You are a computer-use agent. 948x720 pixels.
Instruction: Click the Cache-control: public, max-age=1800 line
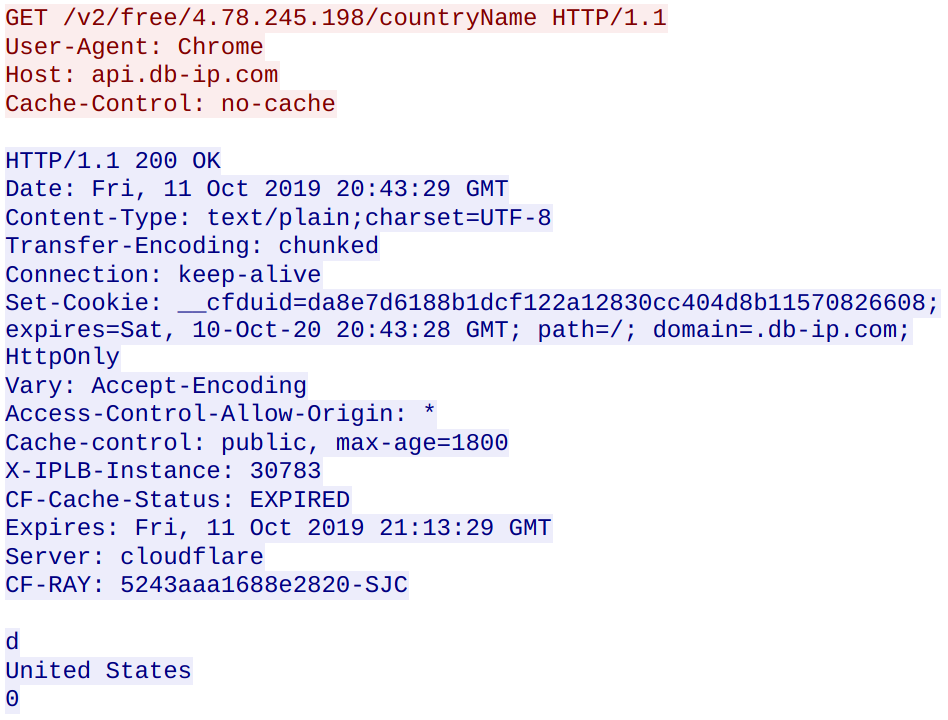coord(257,443)
